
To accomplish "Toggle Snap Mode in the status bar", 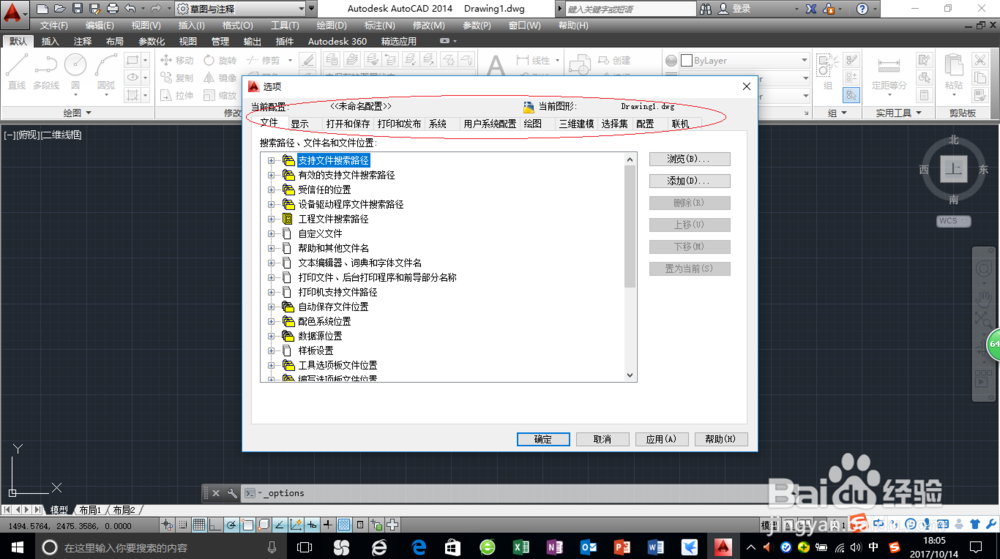I will [183, 525].
